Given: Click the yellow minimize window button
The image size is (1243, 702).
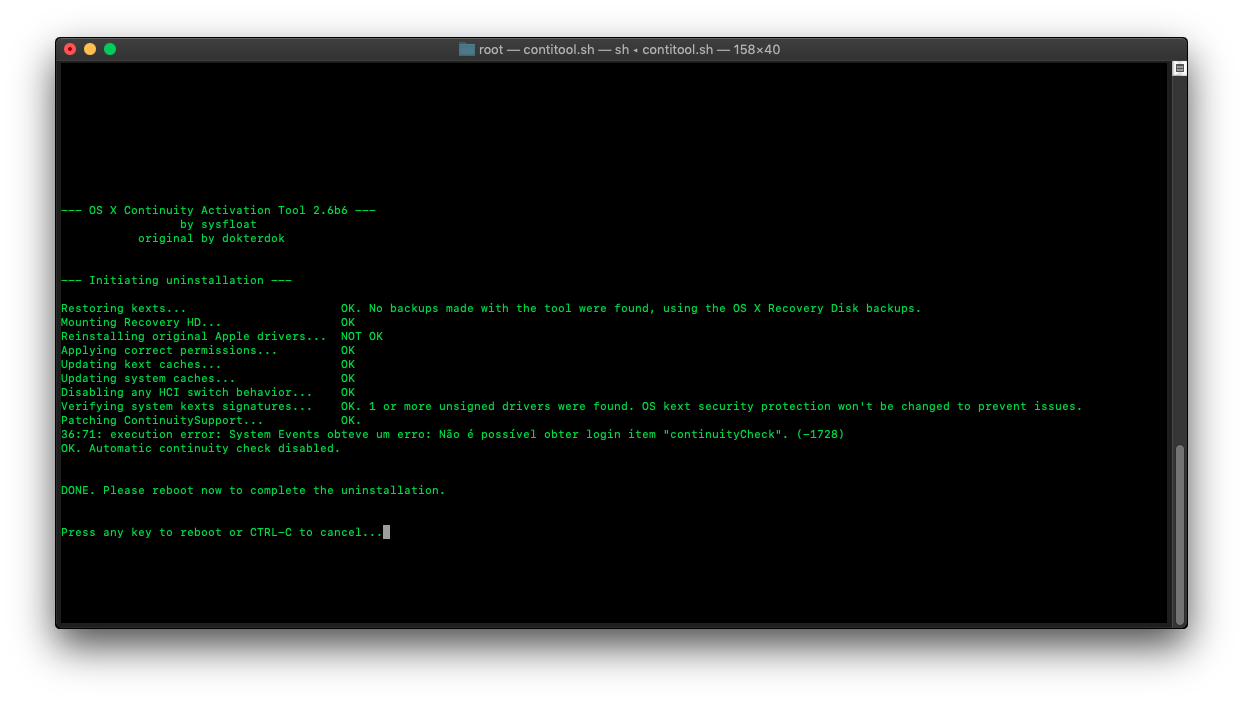Looking at the screenshot, I should tap(90, 49).
